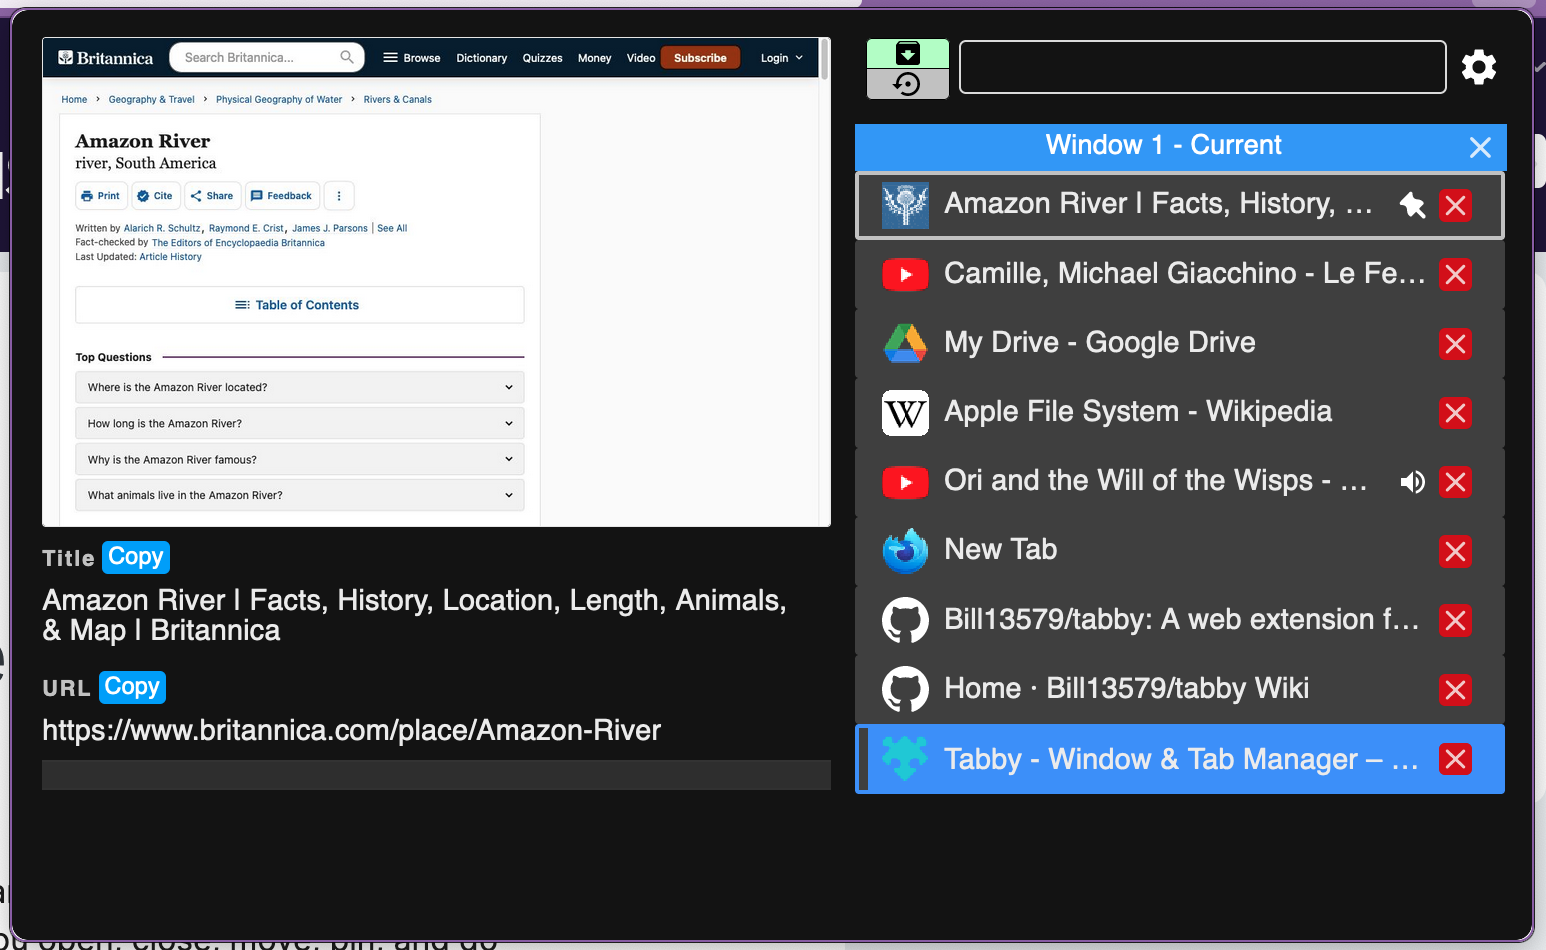Click the more options dots in the preview
This screenshot has height=950, width=1546.
339,196
